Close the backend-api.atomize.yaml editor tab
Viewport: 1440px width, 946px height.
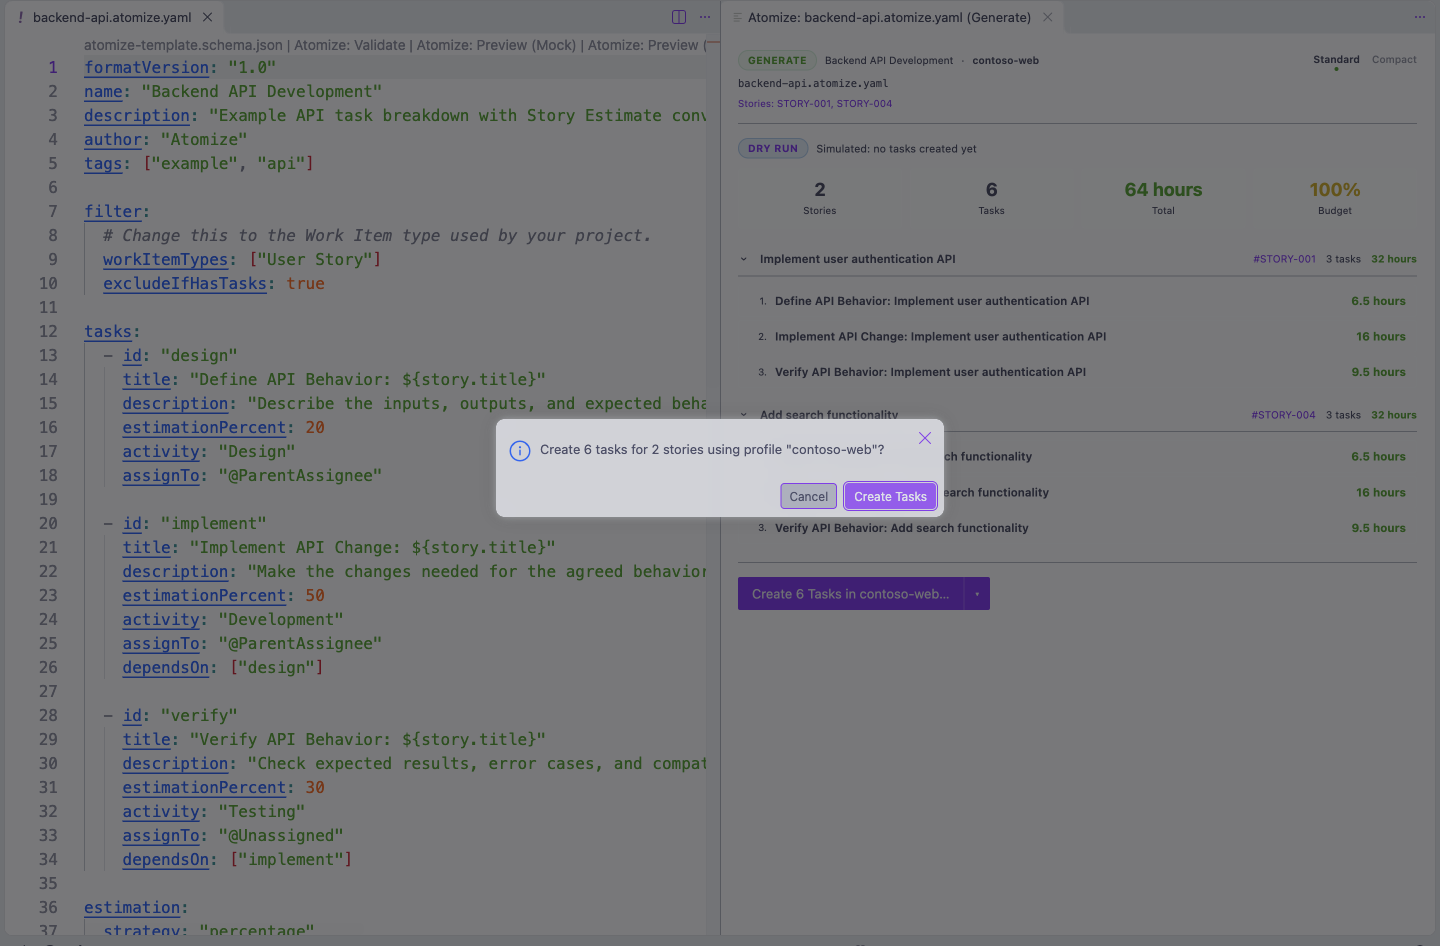coord(207,17)
